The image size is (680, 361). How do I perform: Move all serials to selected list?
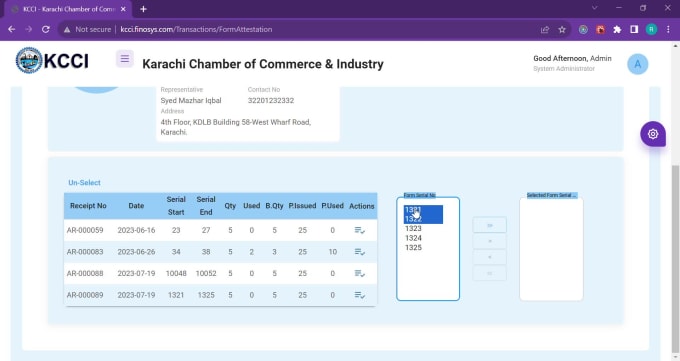click(x=489, y=225)
